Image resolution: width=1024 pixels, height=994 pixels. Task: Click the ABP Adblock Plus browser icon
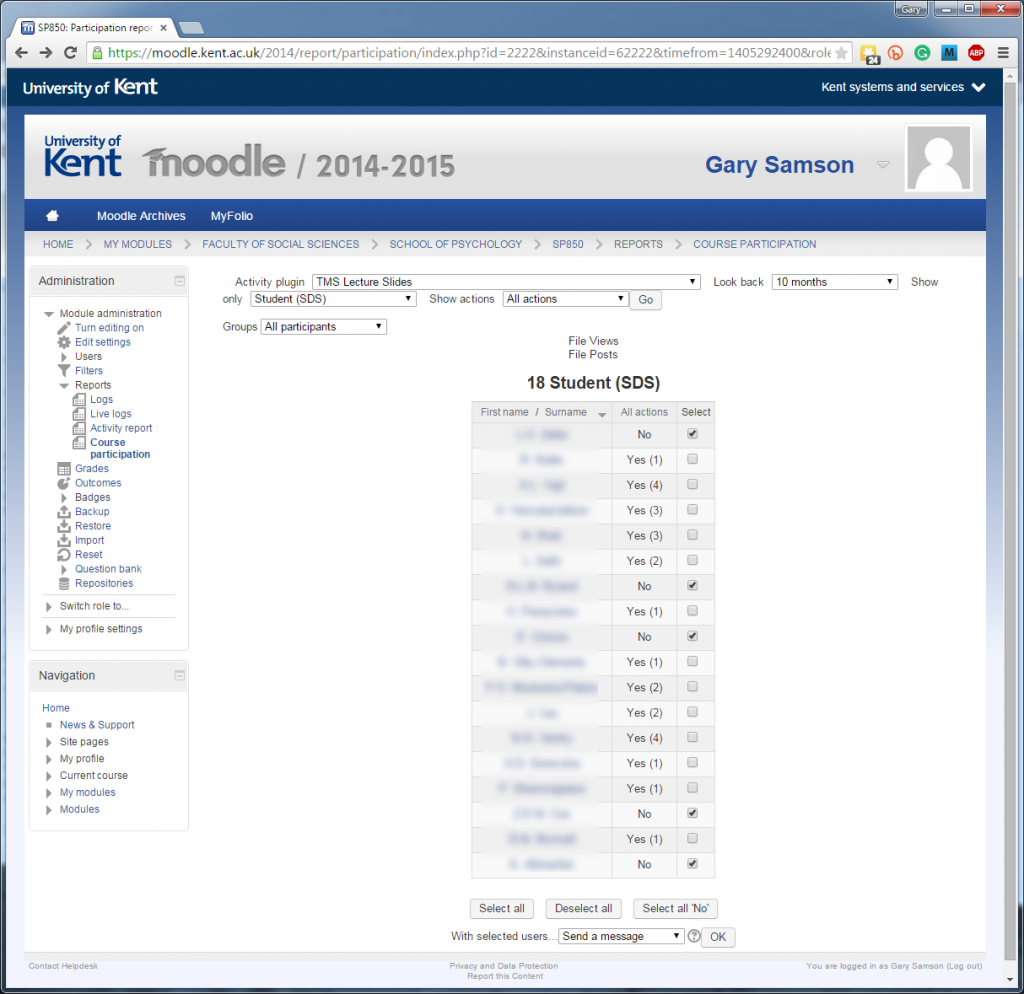(x=975, y=52)
